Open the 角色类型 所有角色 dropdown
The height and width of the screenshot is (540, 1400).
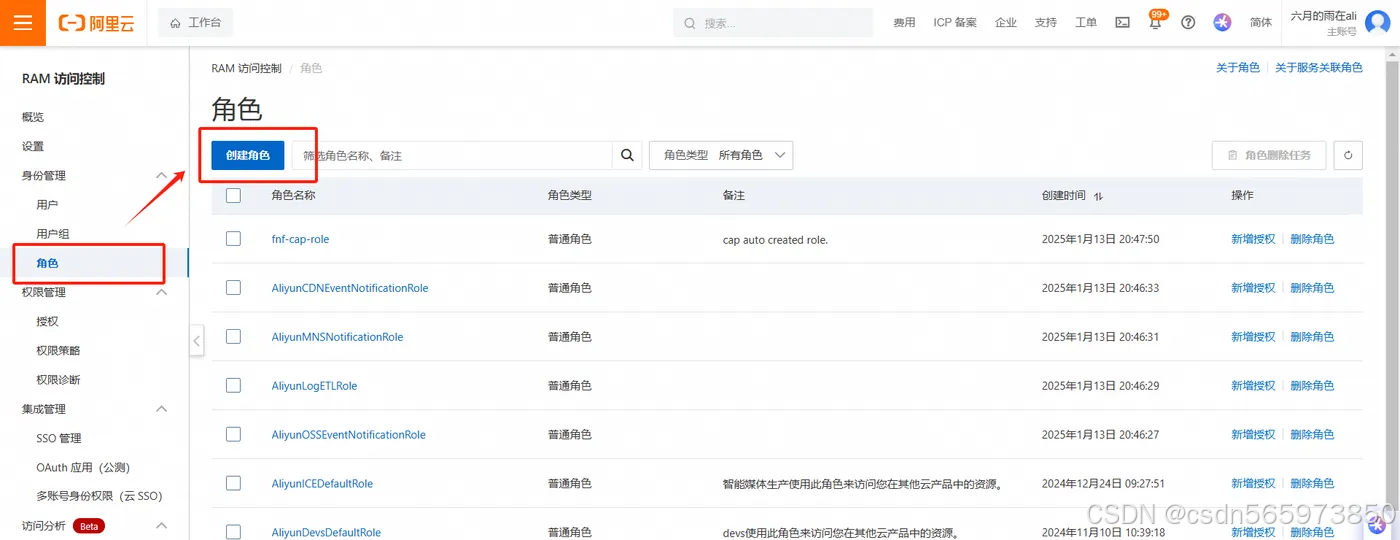[721, 155]
